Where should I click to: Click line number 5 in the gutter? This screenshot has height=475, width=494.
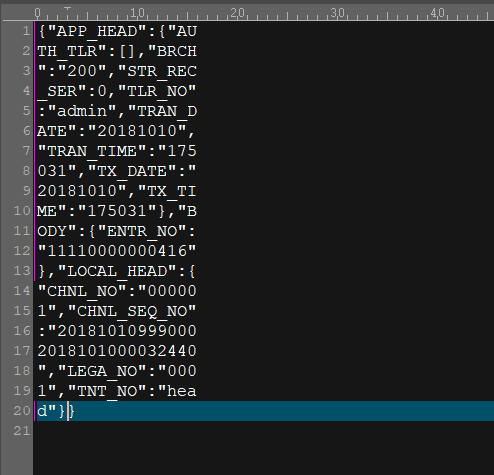click(27, 111)
